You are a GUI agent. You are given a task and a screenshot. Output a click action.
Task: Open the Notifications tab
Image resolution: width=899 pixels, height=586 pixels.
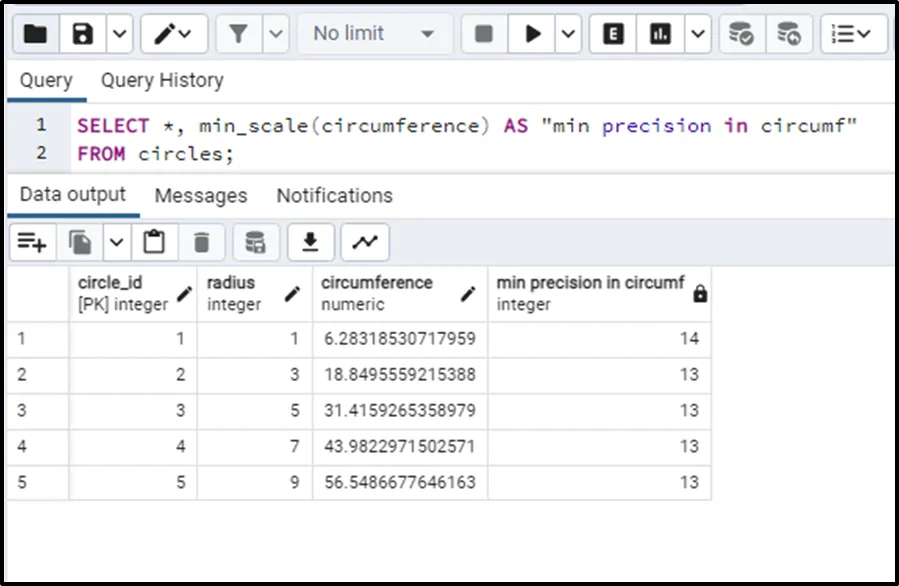click(x=334, y=196)
